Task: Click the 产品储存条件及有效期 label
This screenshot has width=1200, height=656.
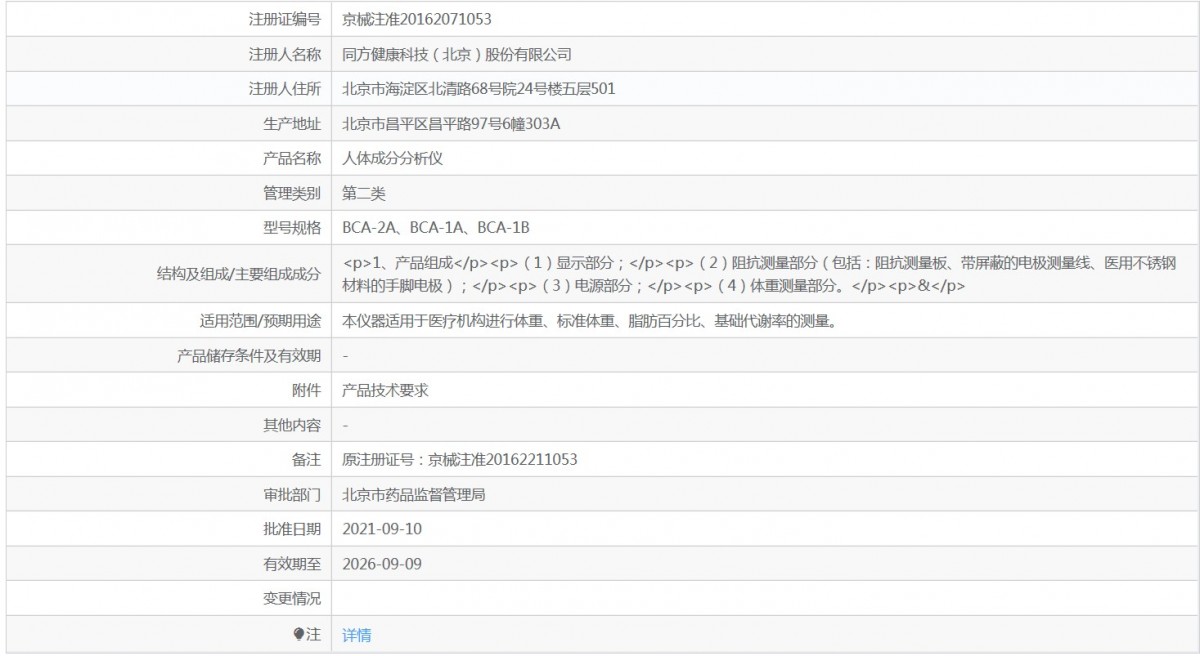Action: pos(249,356)
